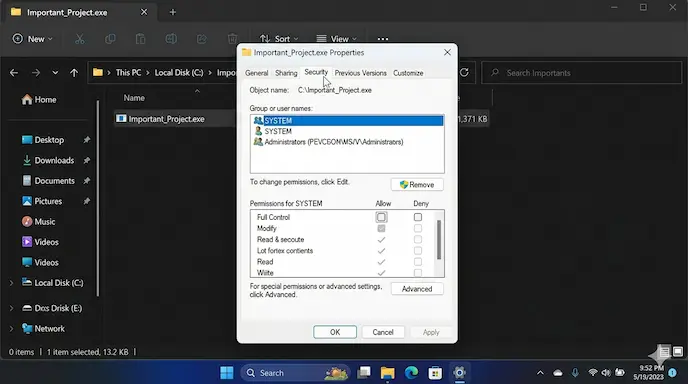The width and height of the screenshot is (688, 384).
Task: Expand the Network tree node
Action: coord(12,329)
